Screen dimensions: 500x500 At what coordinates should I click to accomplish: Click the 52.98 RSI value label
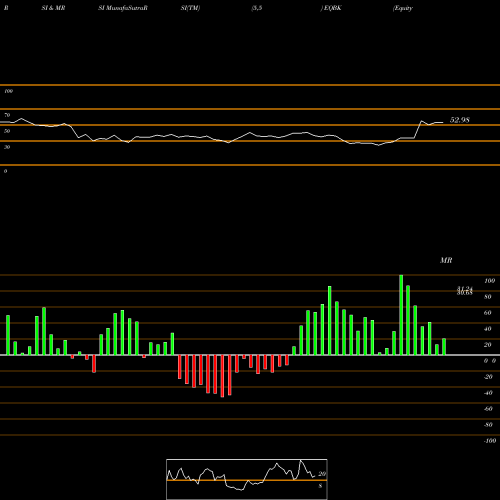point(460,120)
